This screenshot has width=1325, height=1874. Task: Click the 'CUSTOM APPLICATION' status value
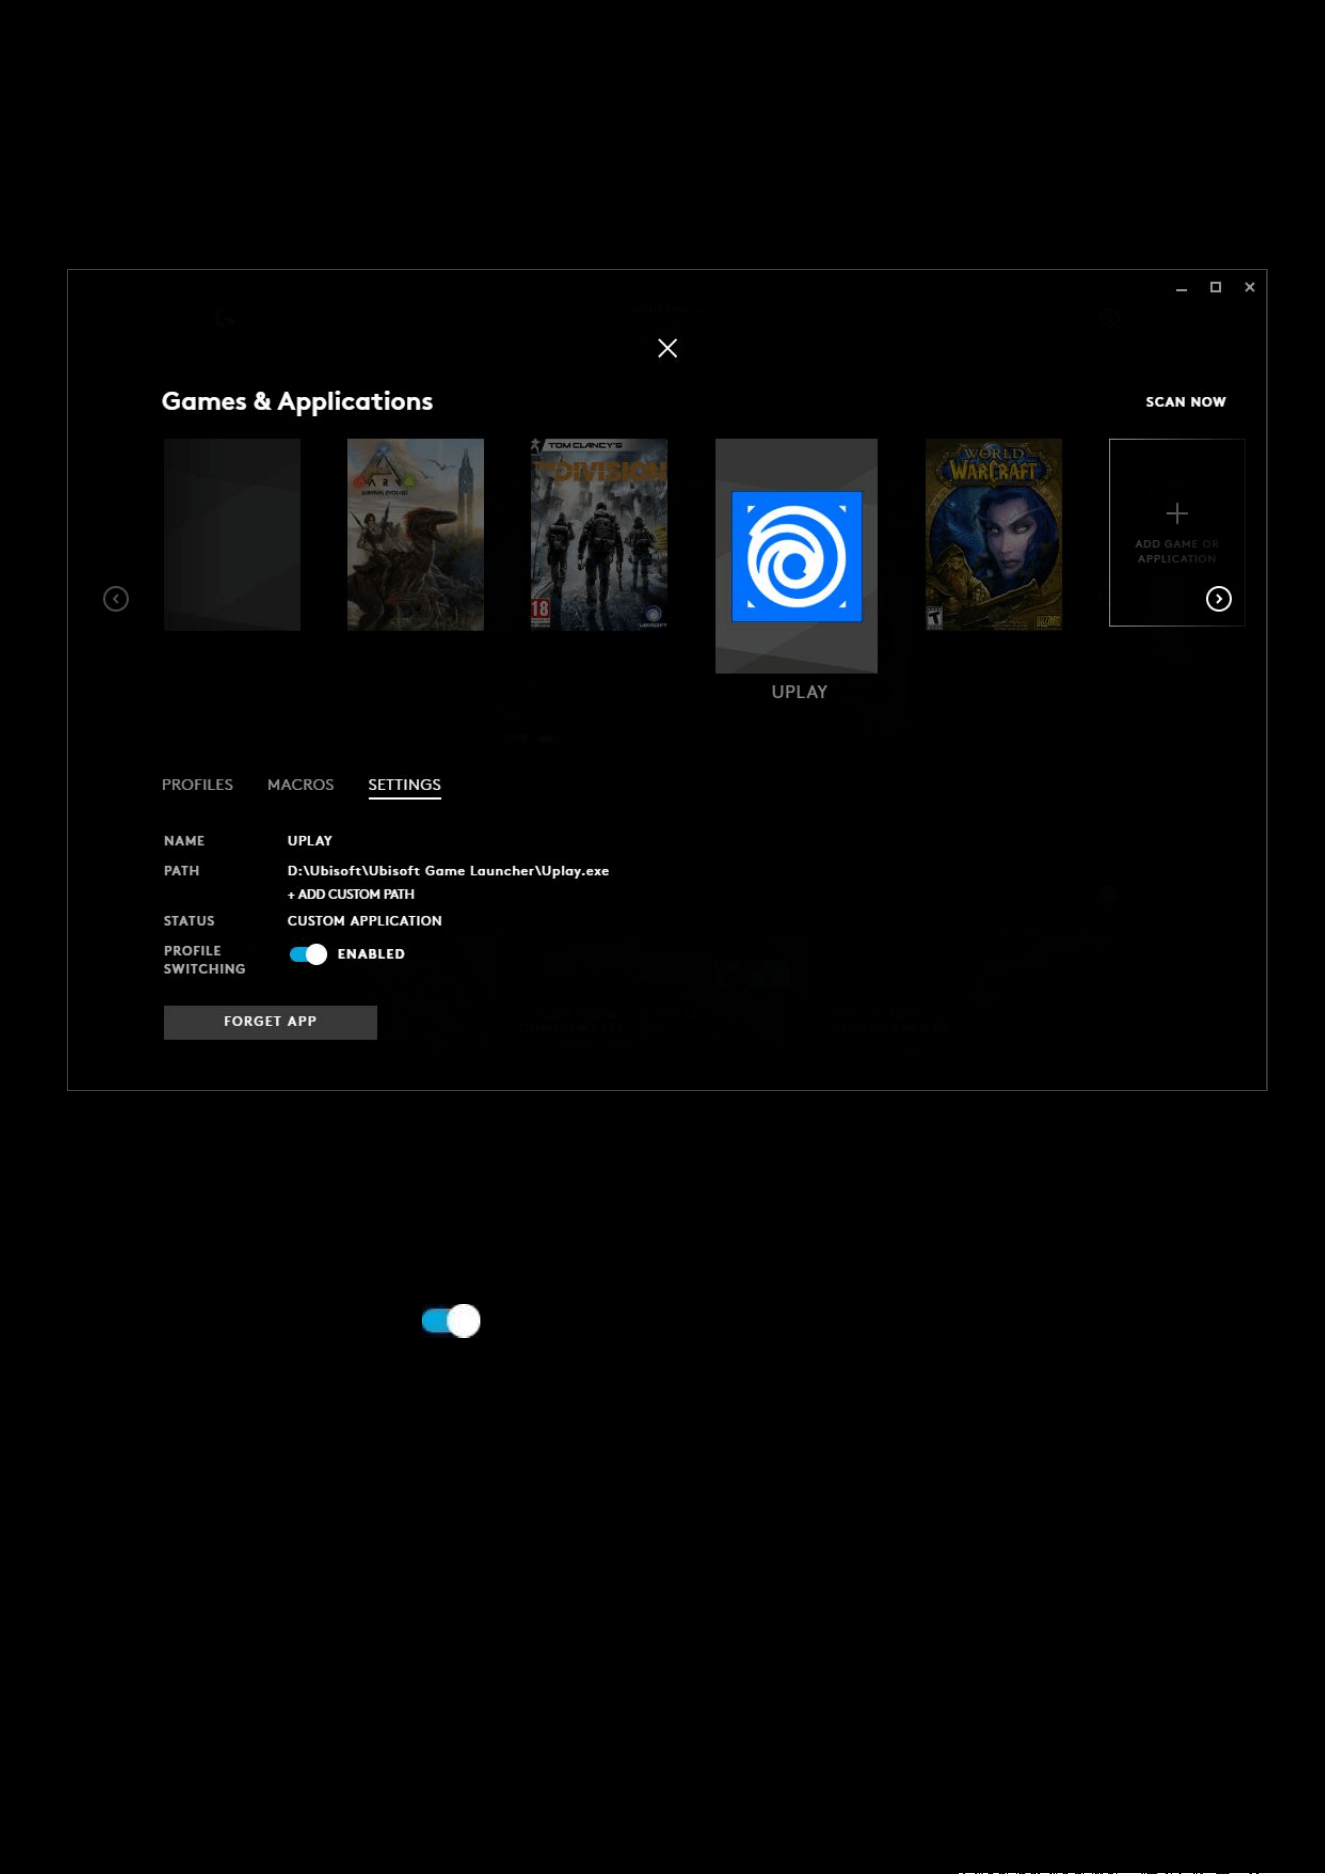click(x=364, y=921)
